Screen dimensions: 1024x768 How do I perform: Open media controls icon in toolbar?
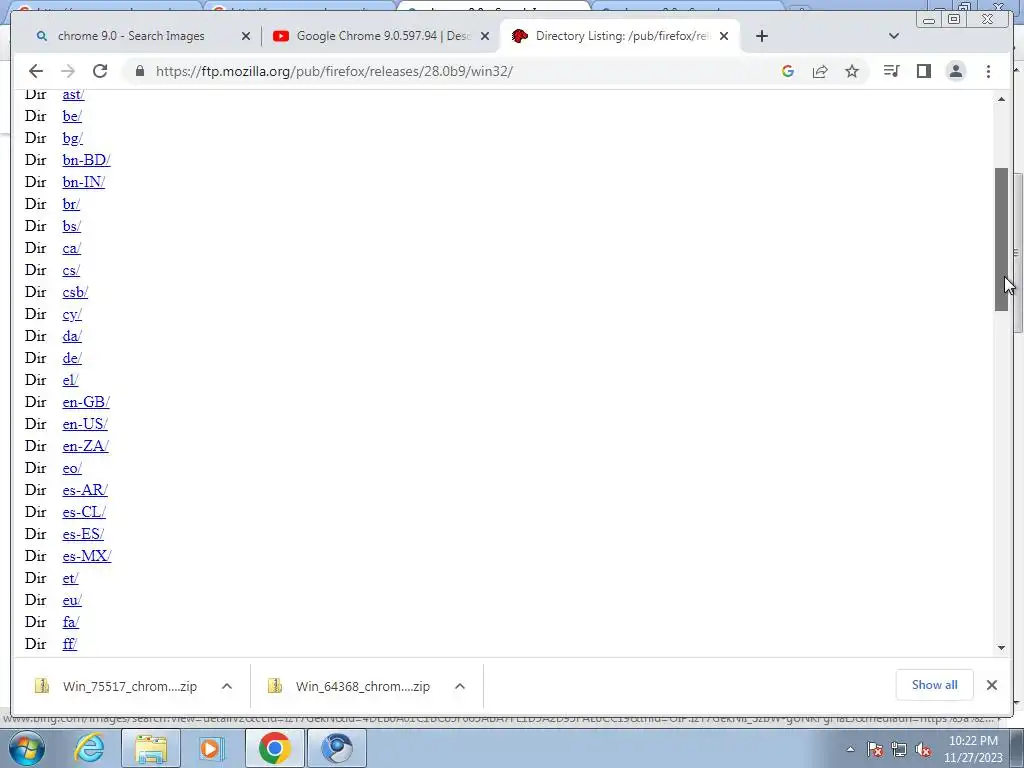891,71
